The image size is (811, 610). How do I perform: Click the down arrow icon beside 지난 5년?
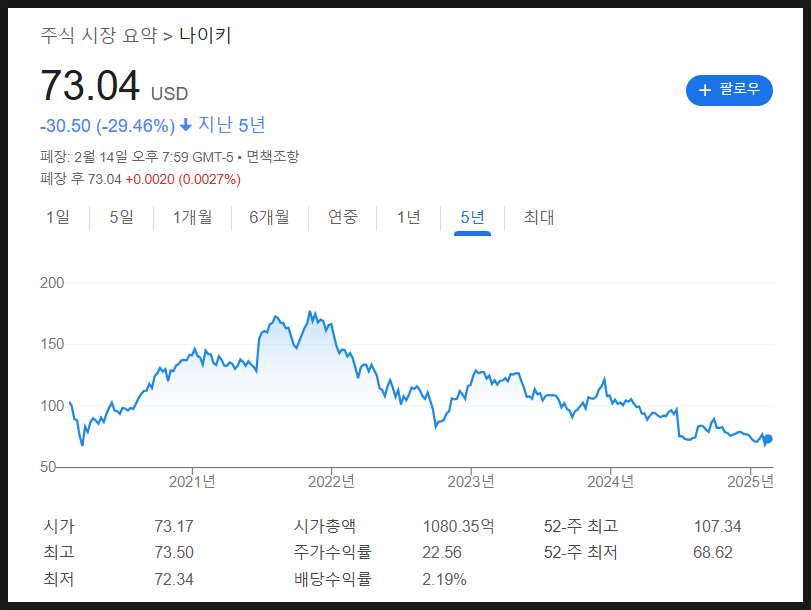click(186, 125)
